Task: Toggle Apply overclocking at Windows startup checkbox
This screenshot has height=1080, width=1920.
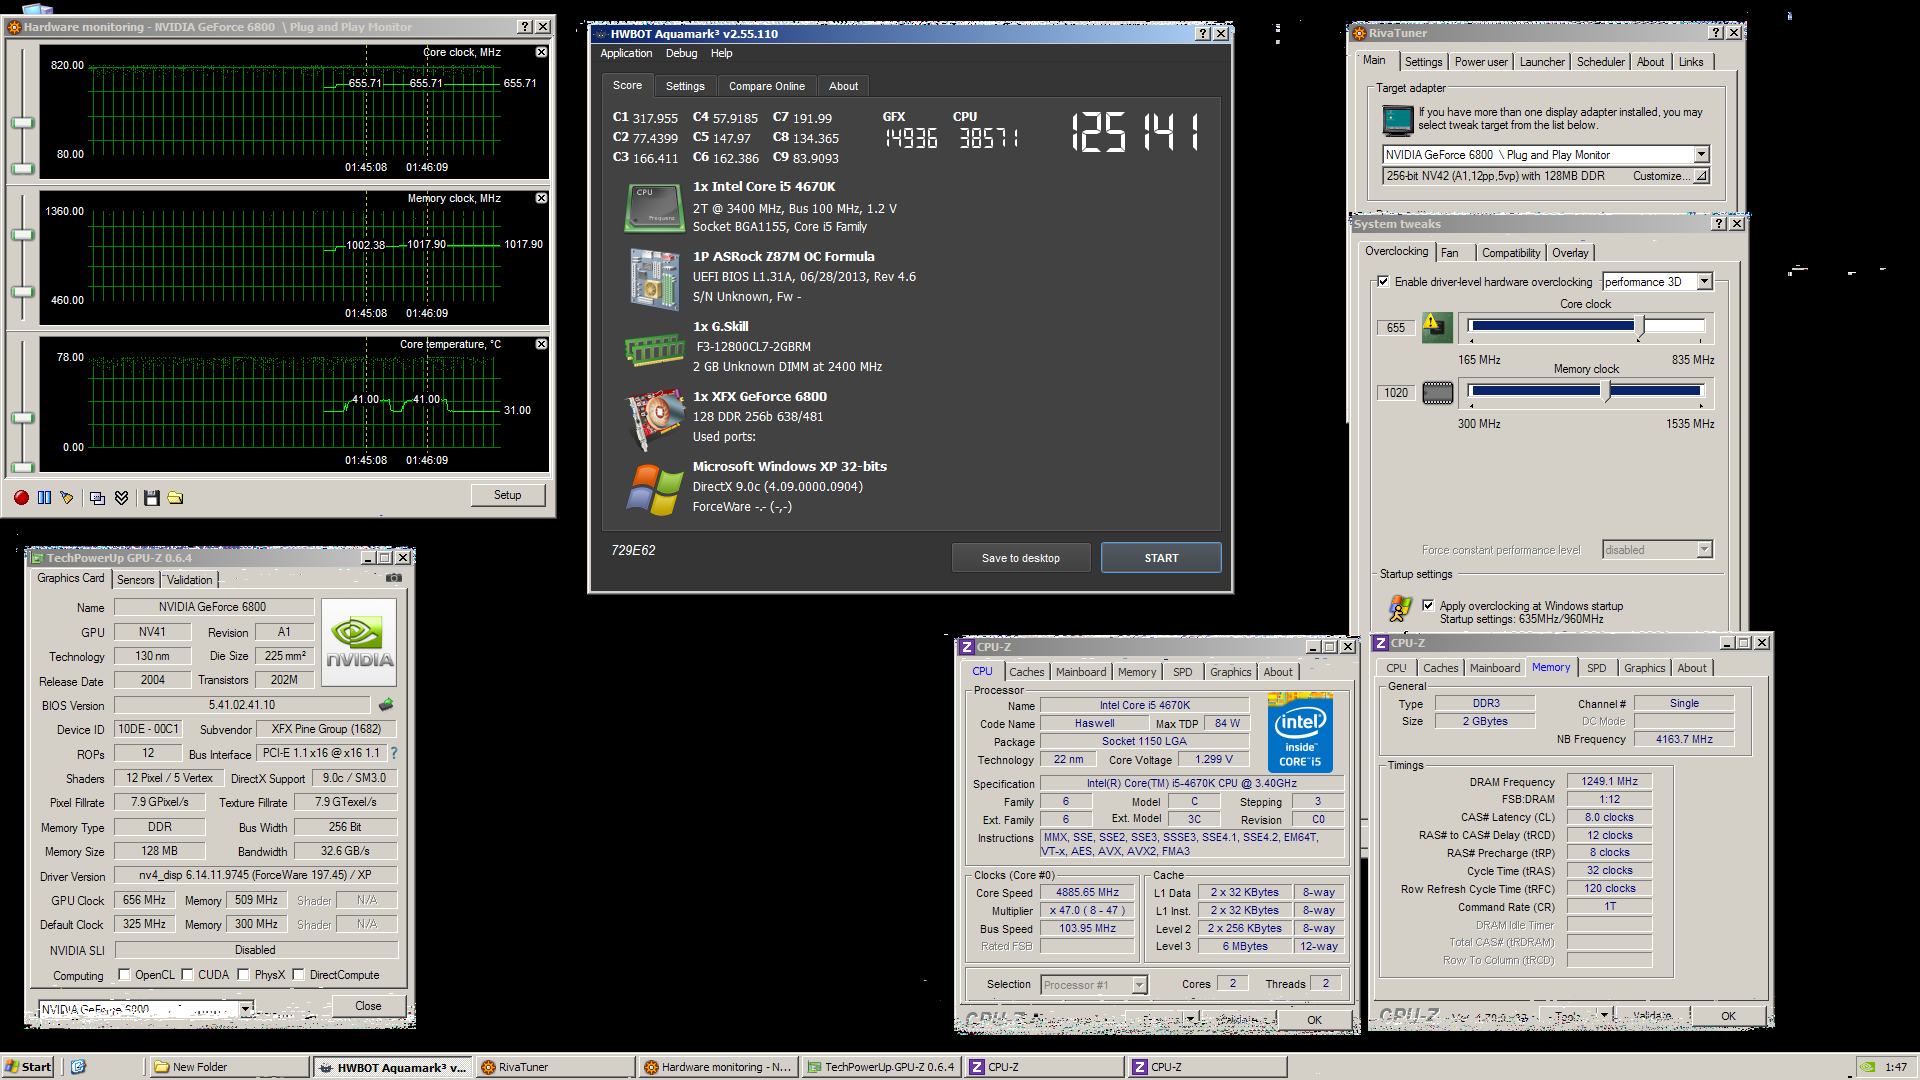Action: pos(1428,605)
